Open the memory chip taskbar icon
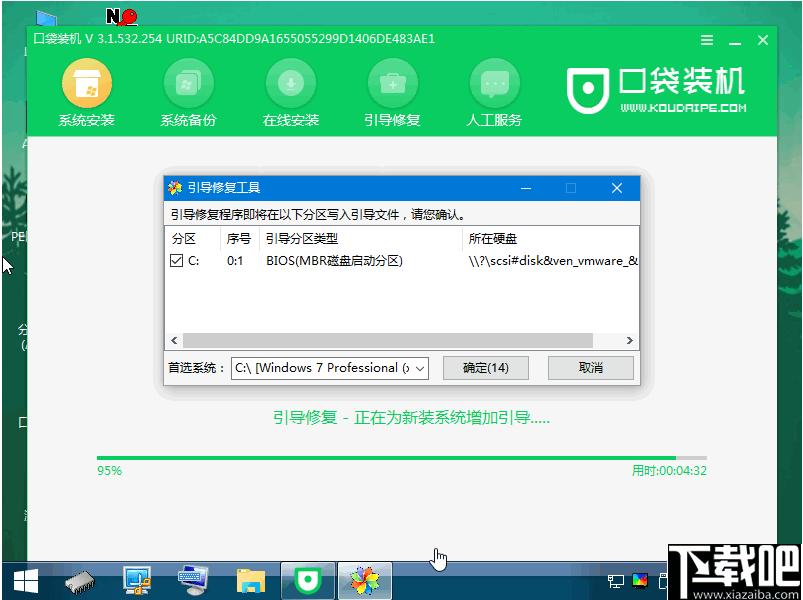This screenshot has width=803, height=600. click(80, 582)
